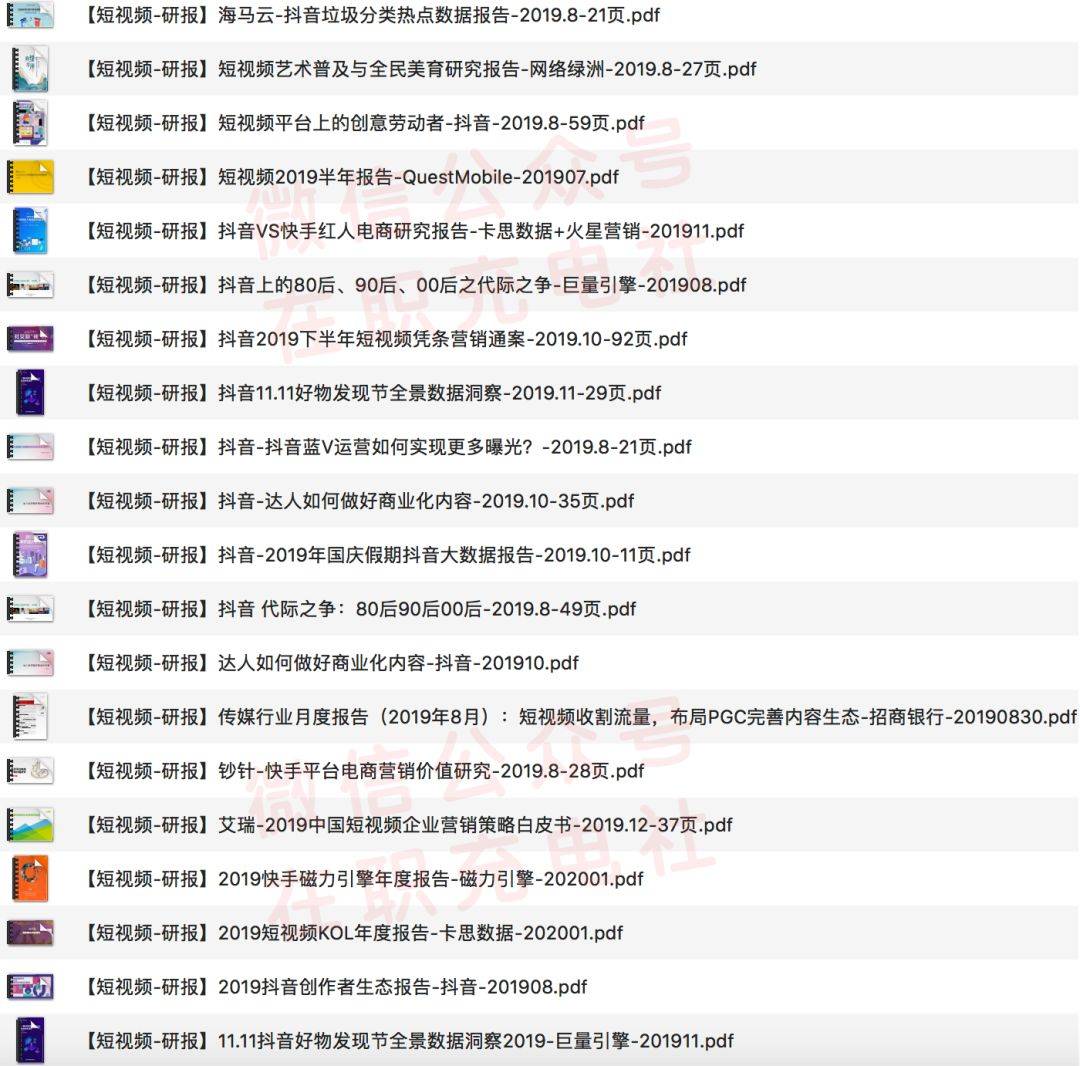Select the icon of 抖音11.11好物发现节全景数据洞察-2019.11-29页

(x=30, y=393)
